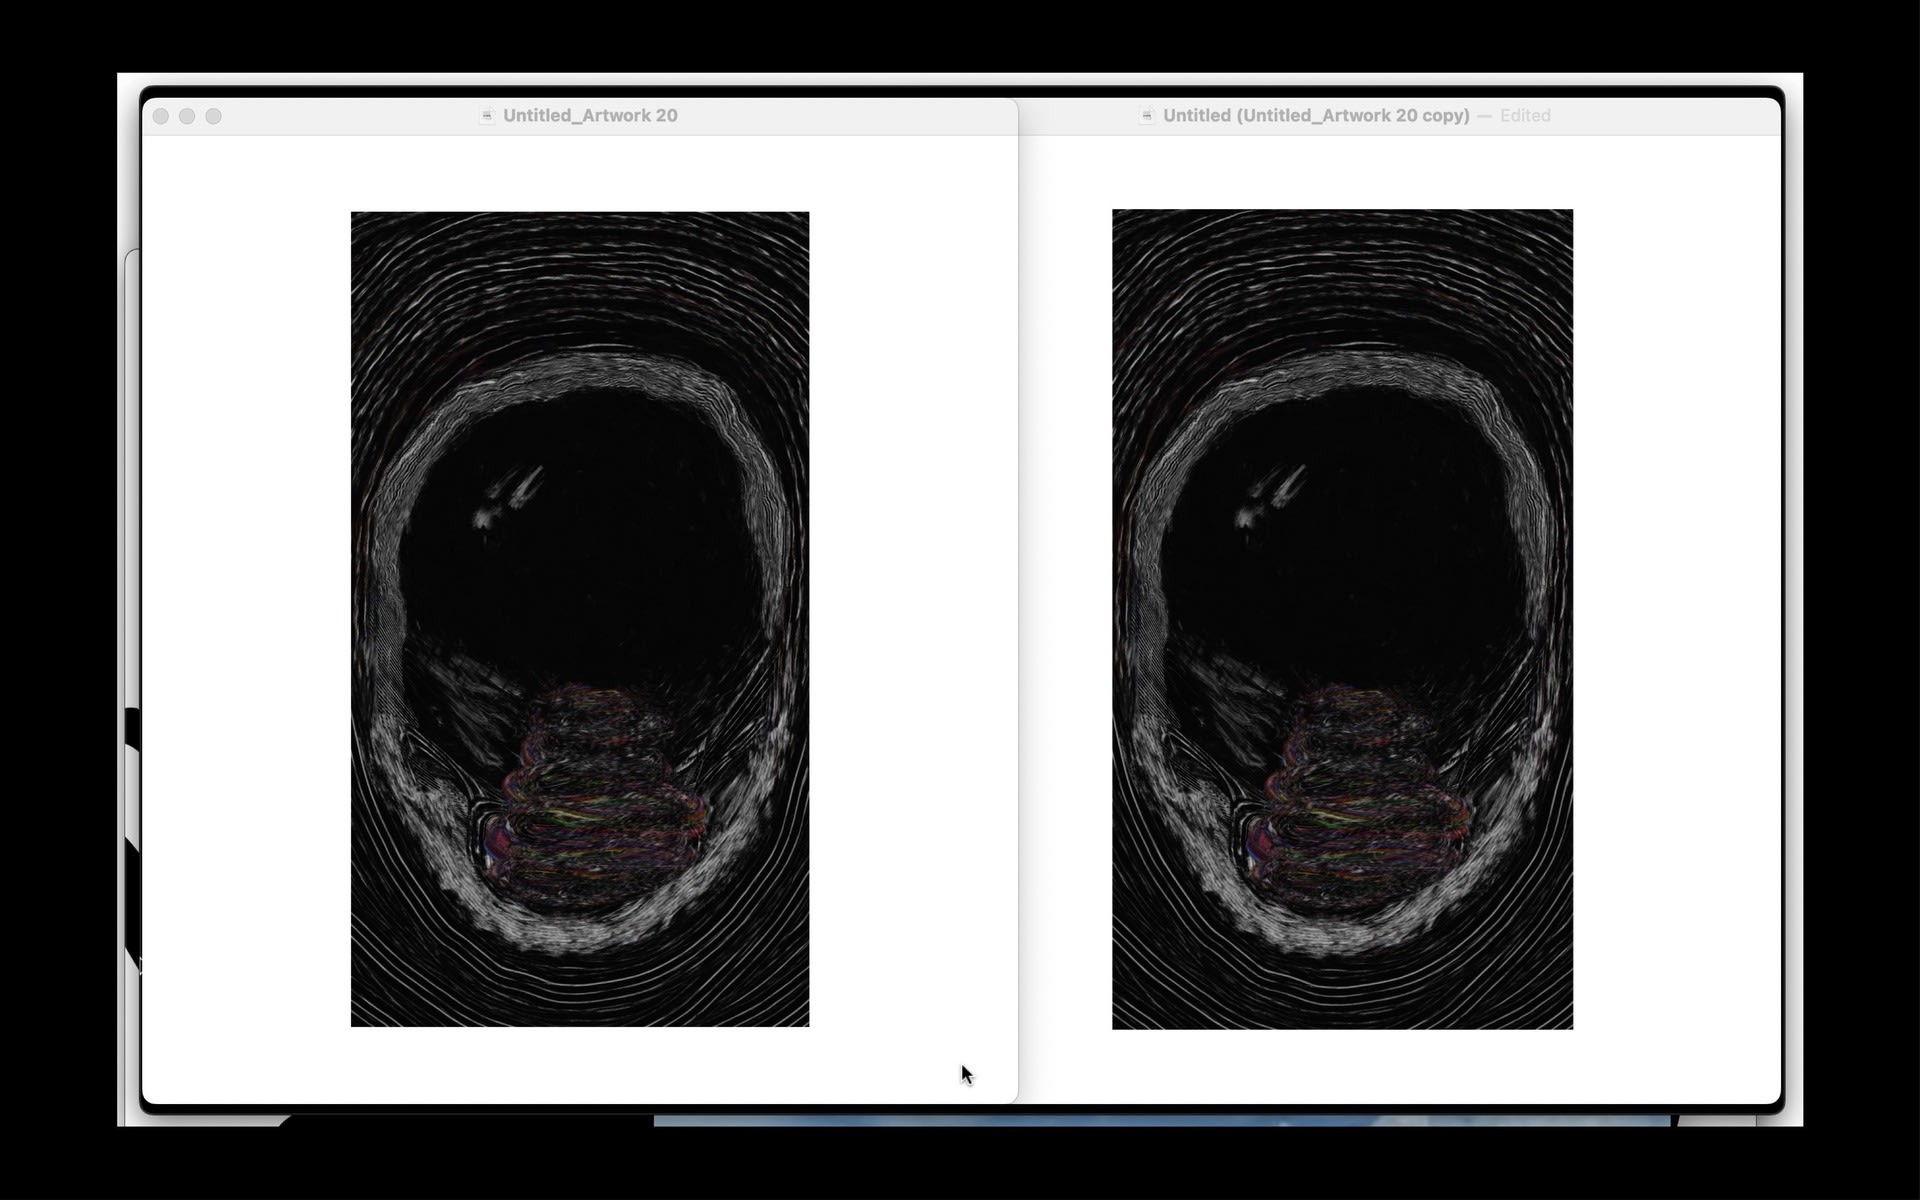Viewport: 1920px width, 1200px height.
Task: Click the artwork image in the copy window
Action: [1342, 619]
